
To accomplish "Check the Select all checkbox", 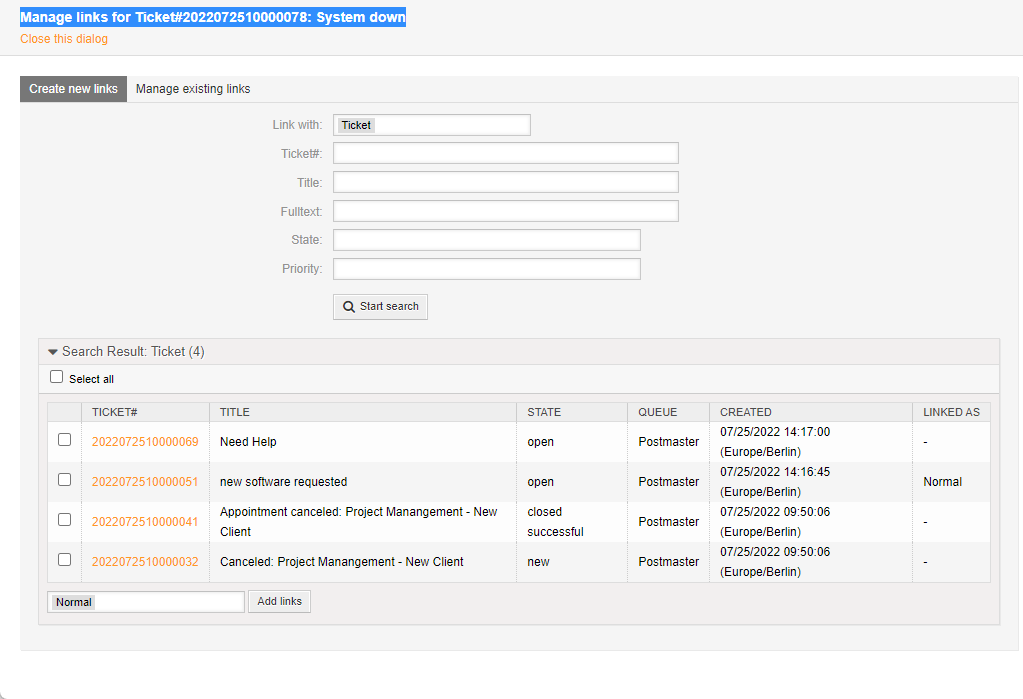I will (57, 378).
